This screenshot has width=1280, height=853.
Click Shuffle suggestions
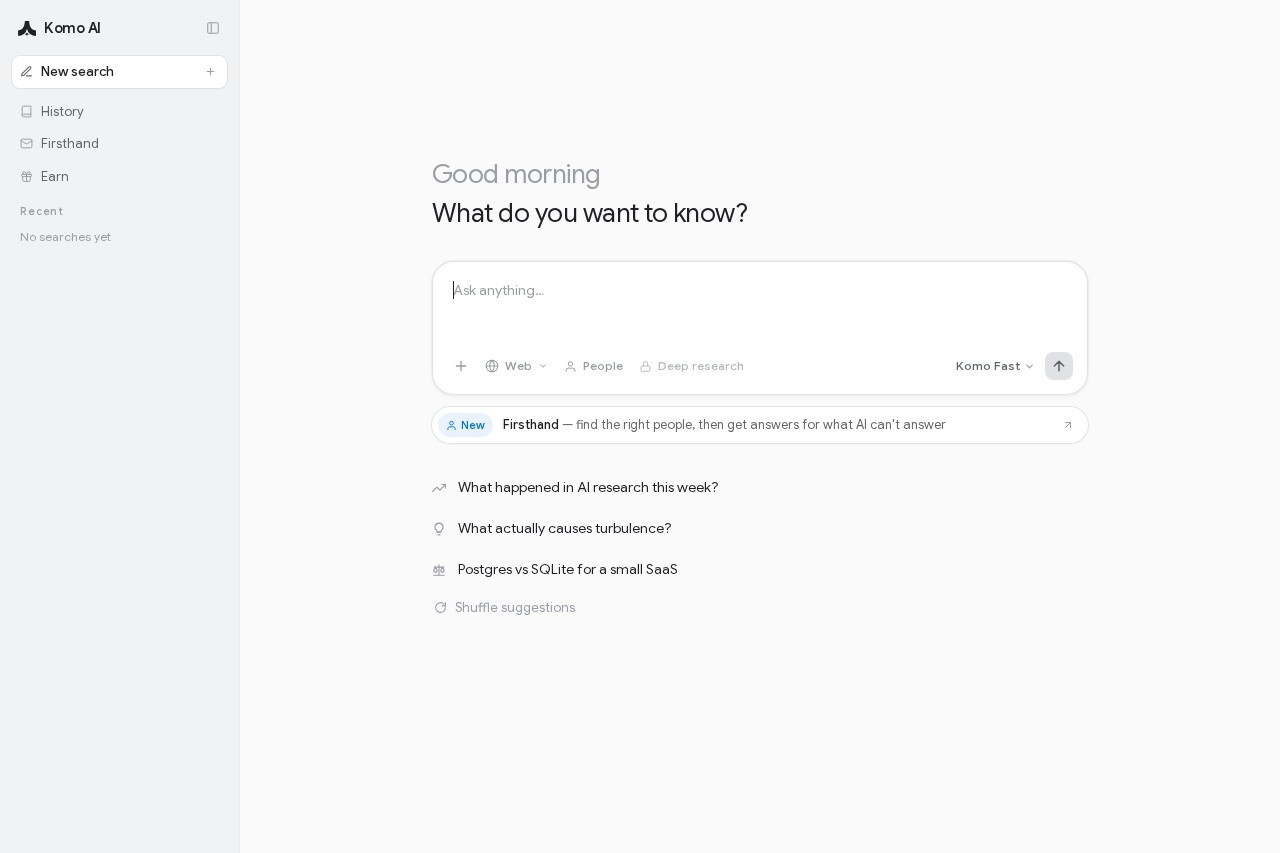505,608
